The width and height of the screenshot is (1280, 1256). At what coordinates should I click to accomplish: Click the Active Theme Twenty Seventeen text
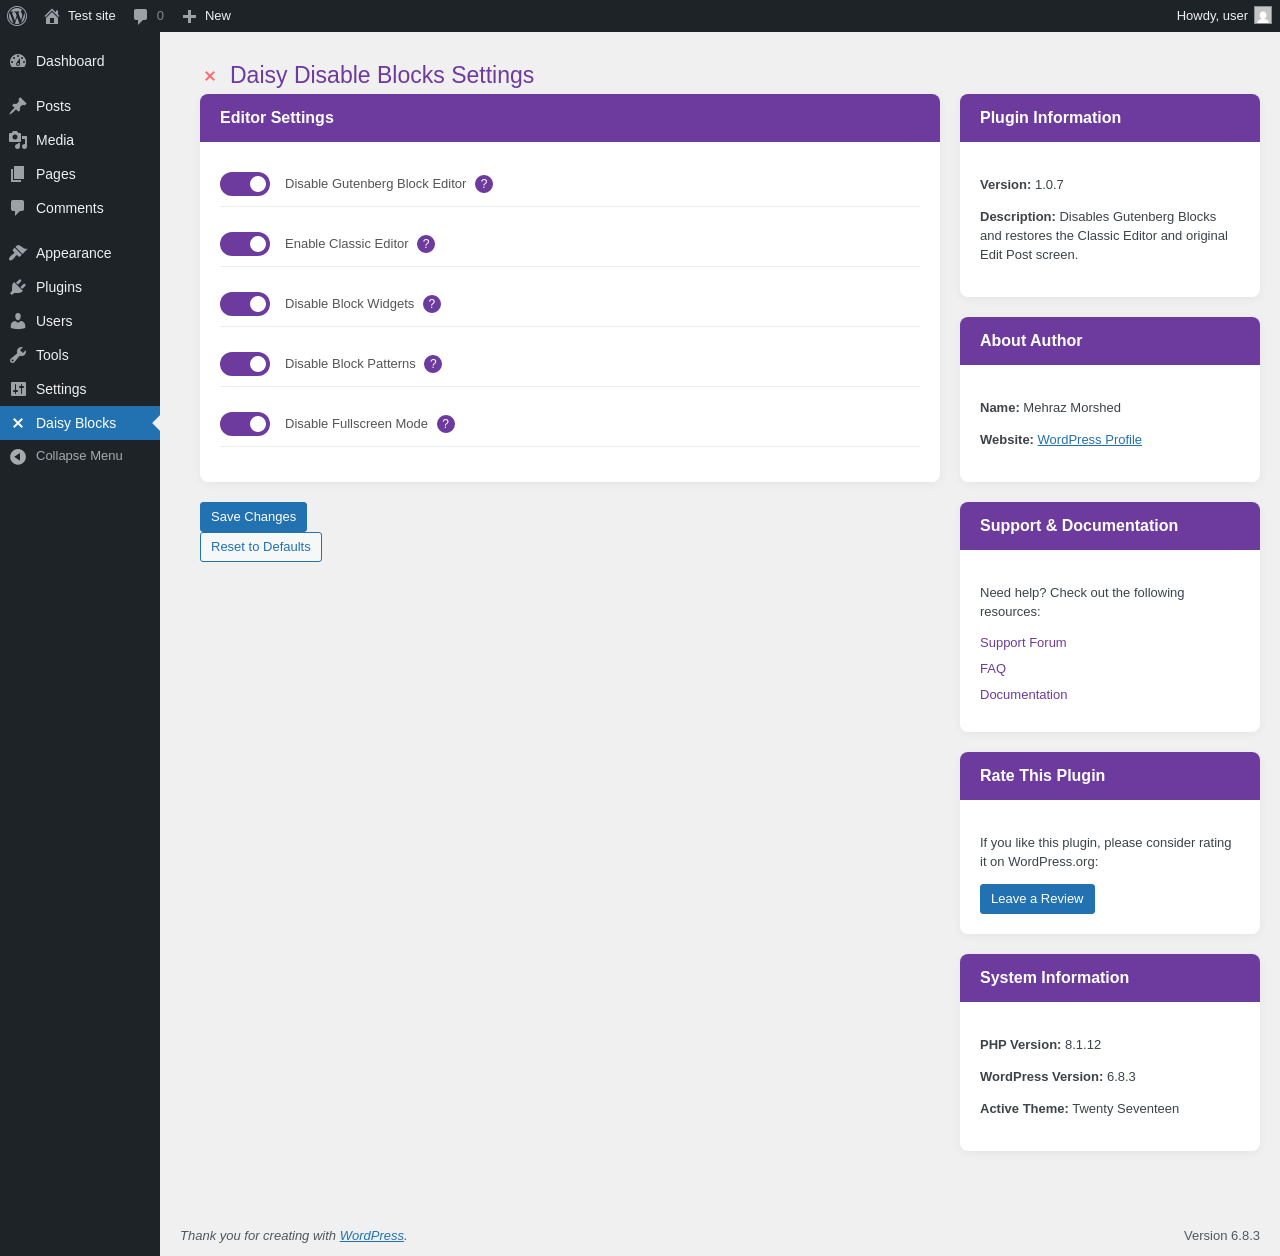(x=1079, y=1109)
